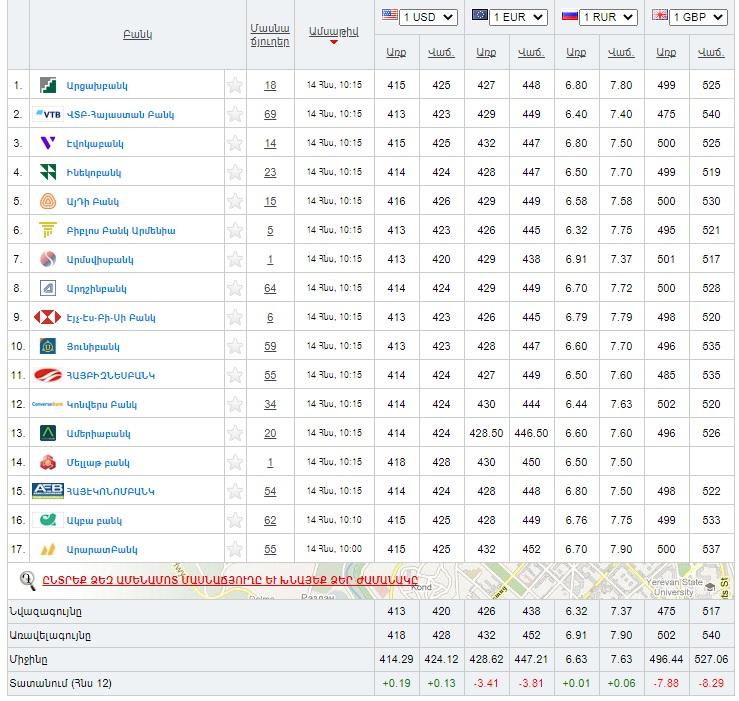
Task: Click the AraratBank yellow logo
Action: click(x=47, y=550)
